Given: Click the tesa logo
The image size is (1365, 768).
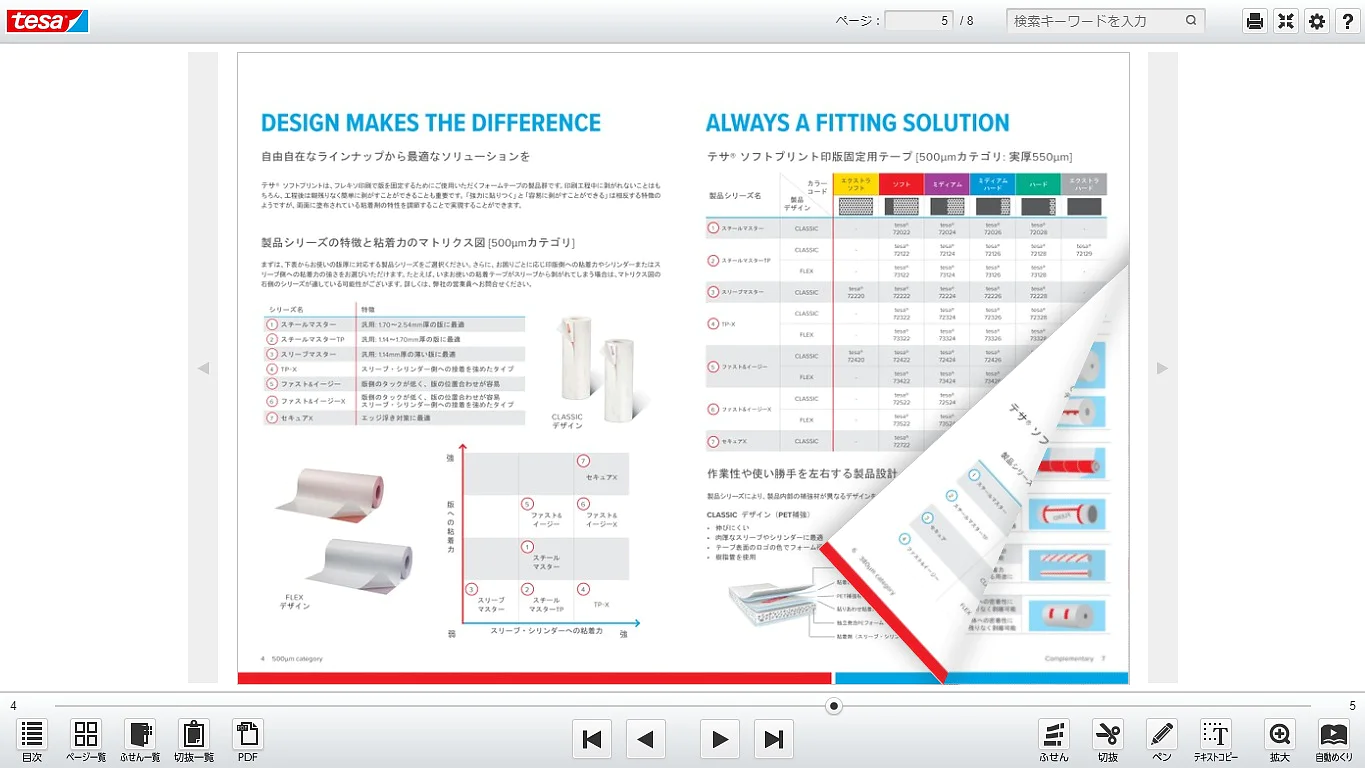Looking at the screenshot, I should point(47,21).
